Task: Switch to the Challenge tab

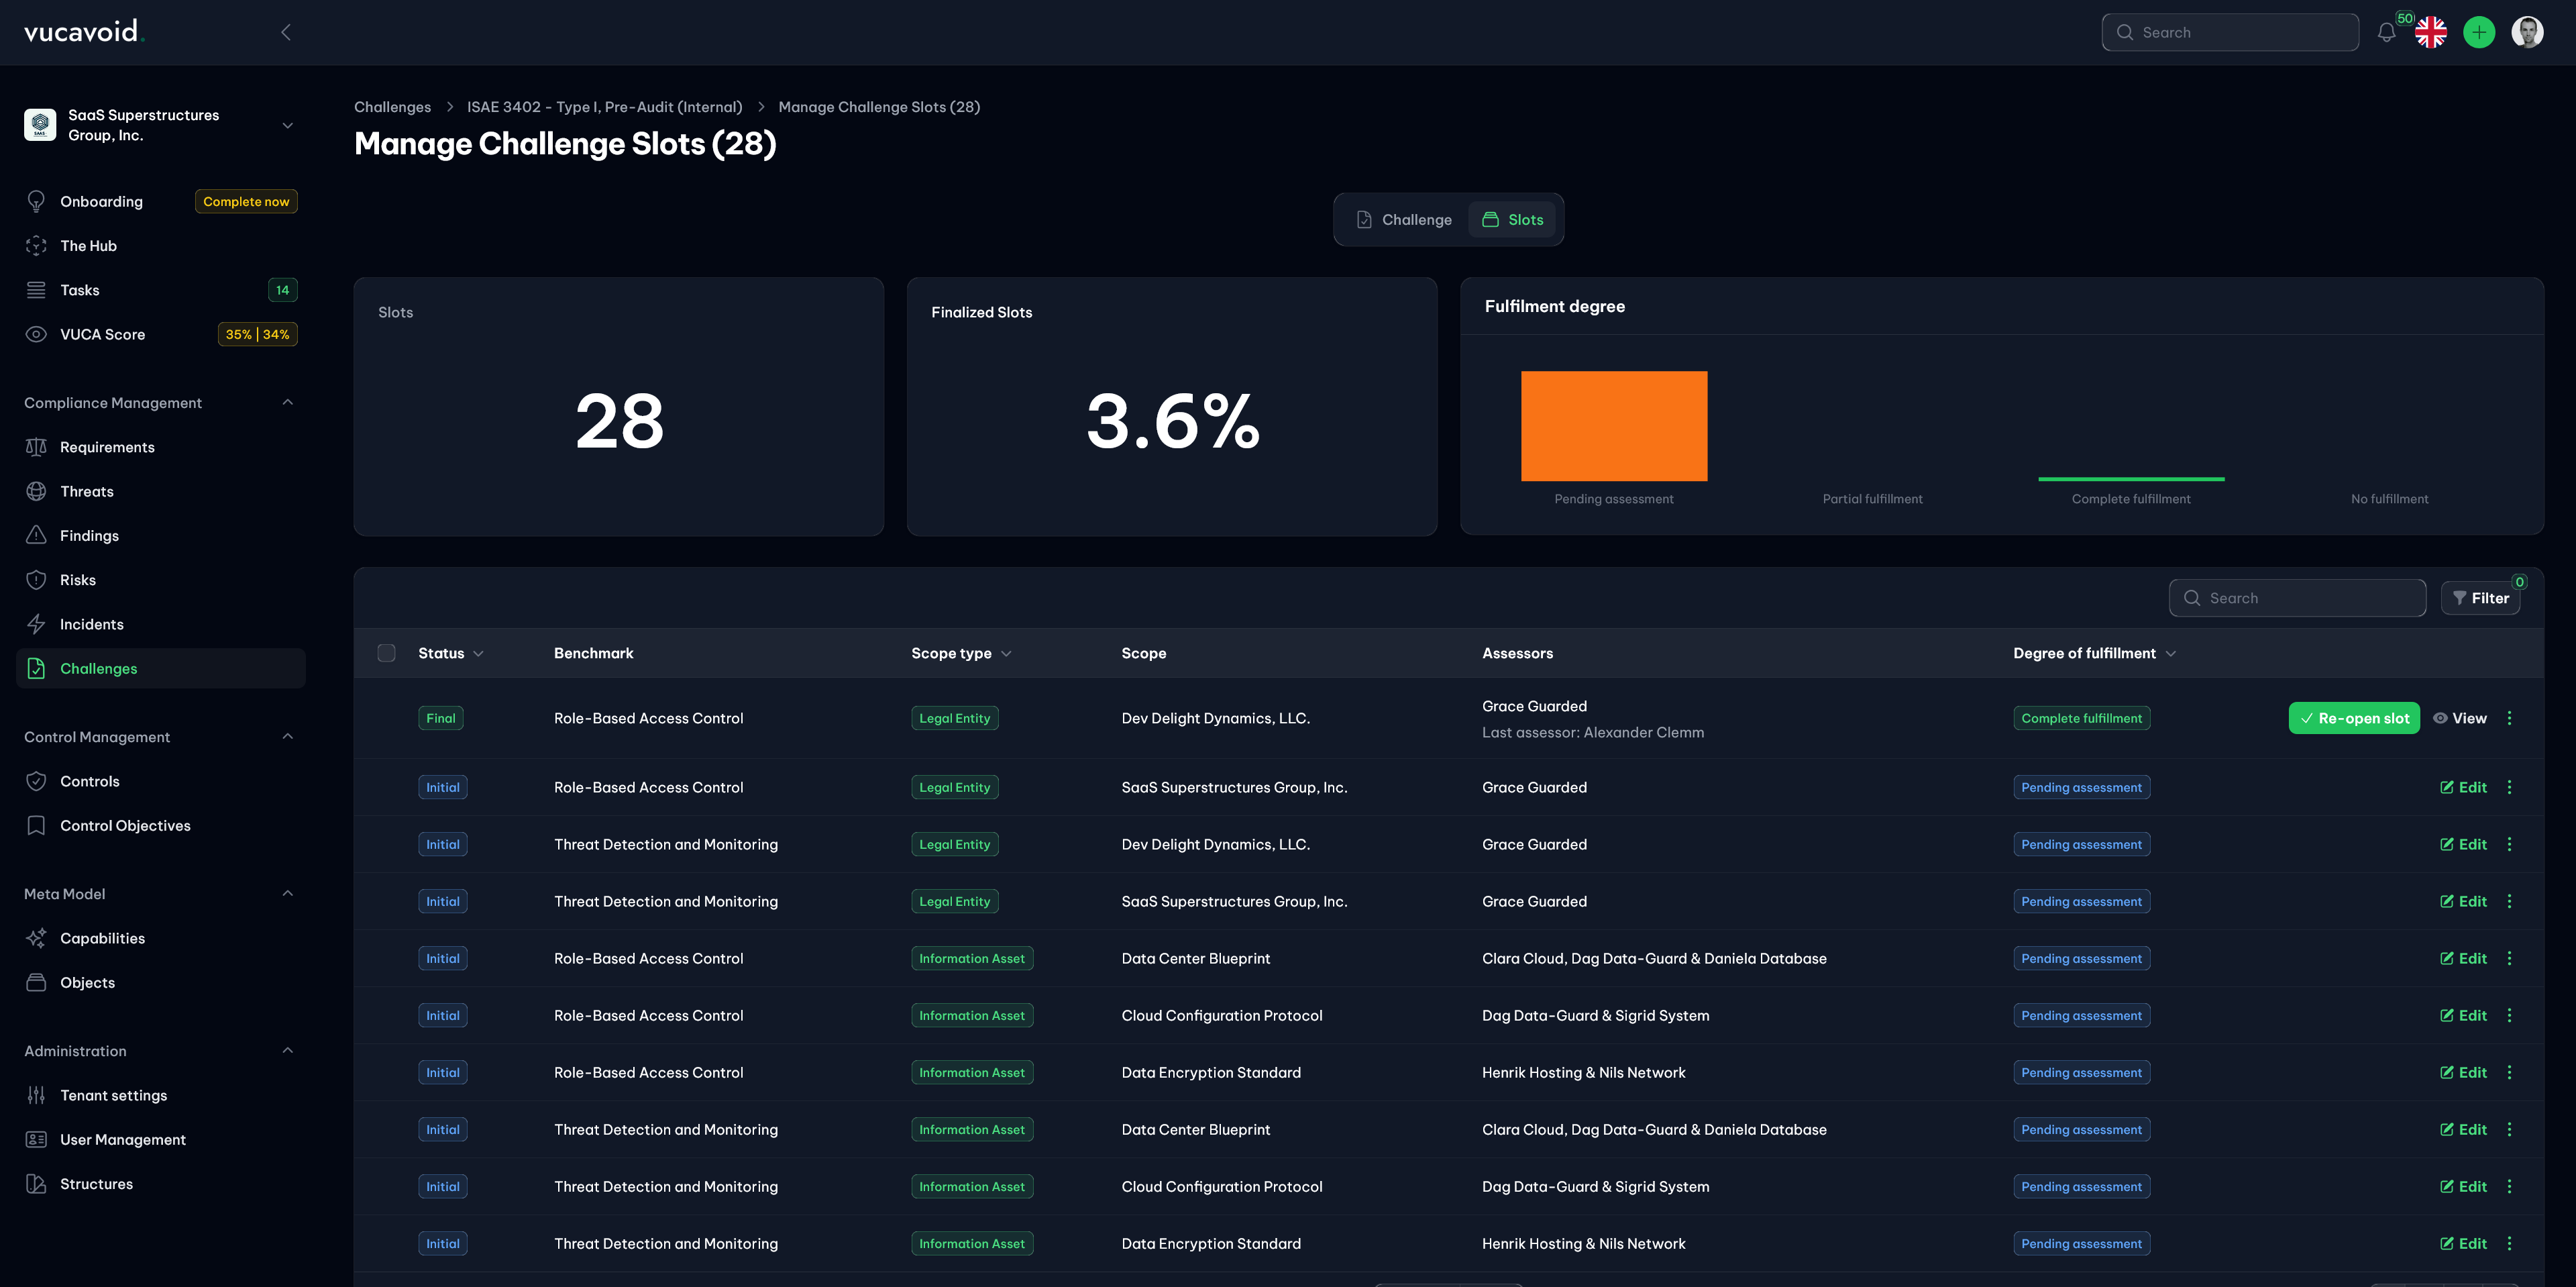Action: tap(1403, 219)
